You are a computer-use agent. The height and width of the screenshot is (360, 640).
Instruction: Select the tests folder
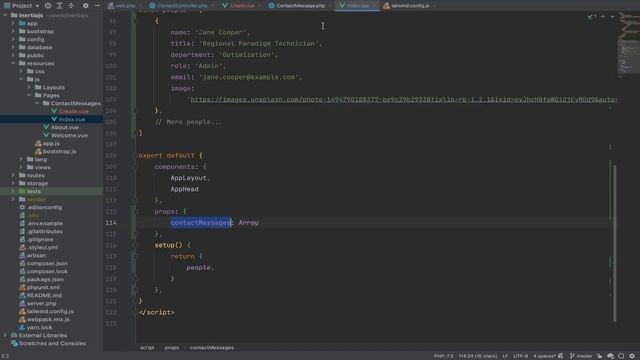(x=33, y=191)
